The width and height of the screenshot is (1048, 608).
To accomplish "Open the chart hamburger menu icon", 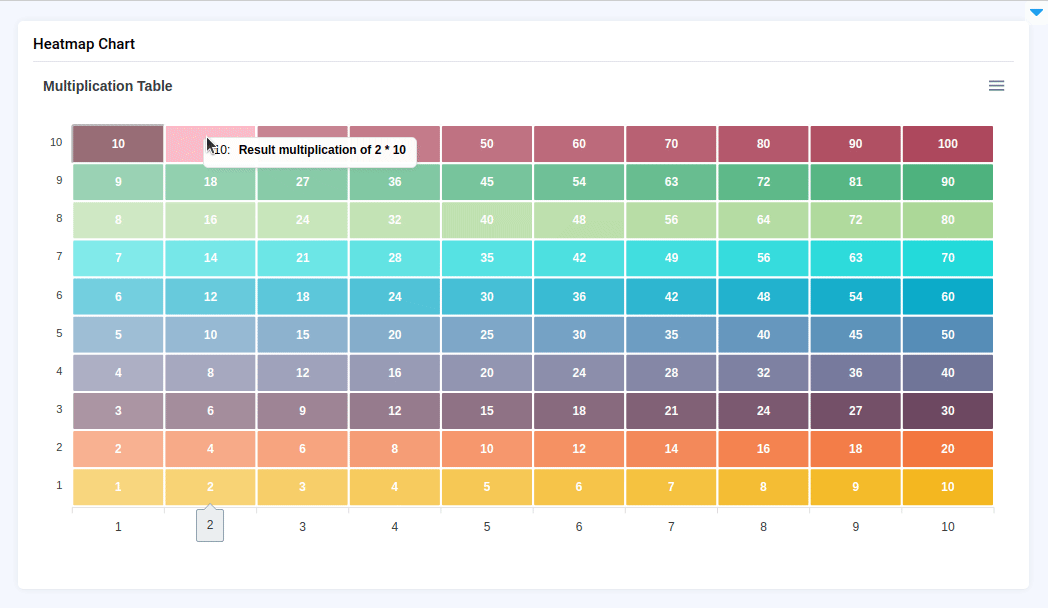I will click(x=996, y=86).
